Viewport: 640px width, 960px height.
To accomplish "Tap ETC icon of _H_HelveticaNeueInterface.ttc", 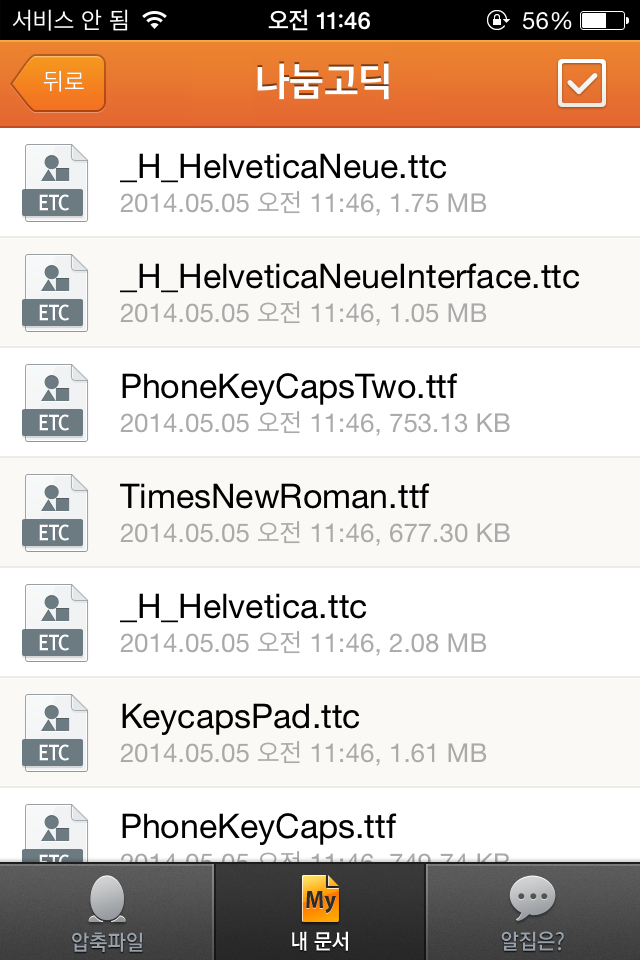I will click(55, 293).
